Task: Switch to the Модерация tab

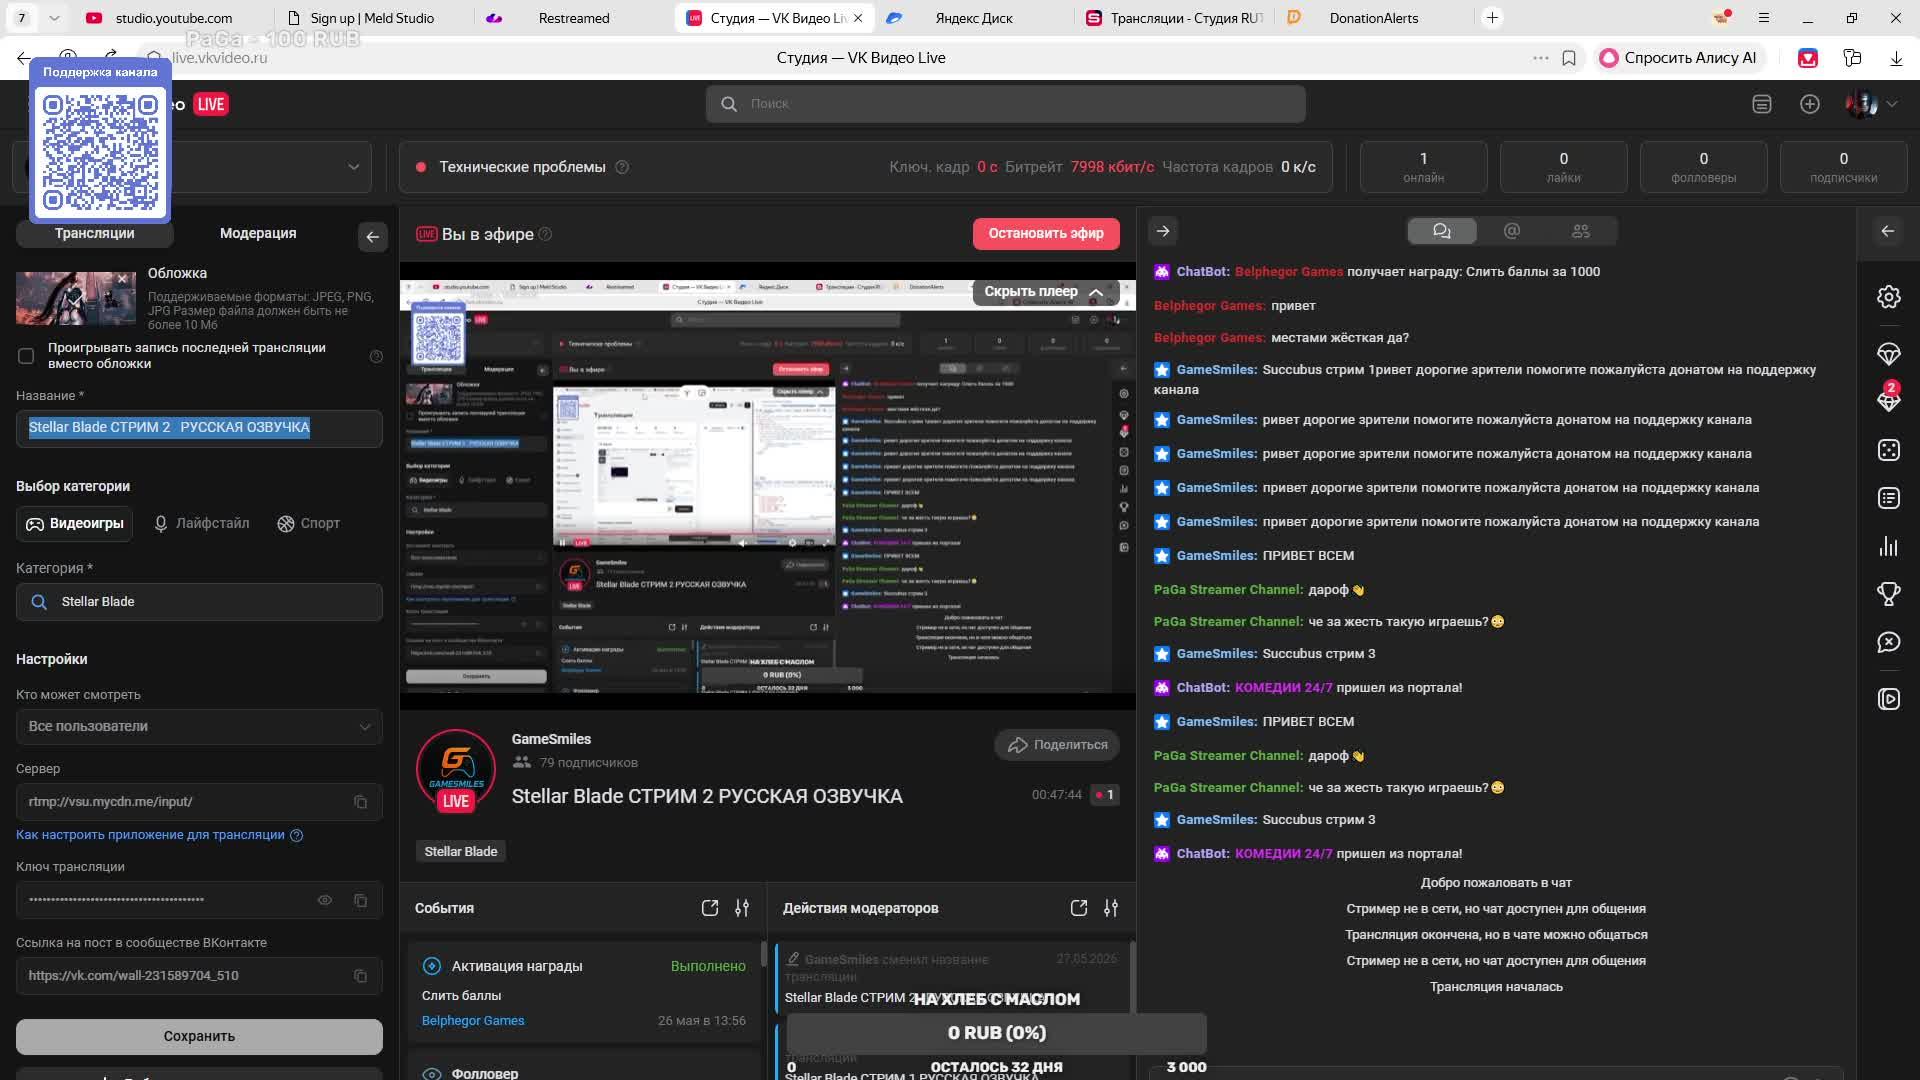Action: click(258, 234)
